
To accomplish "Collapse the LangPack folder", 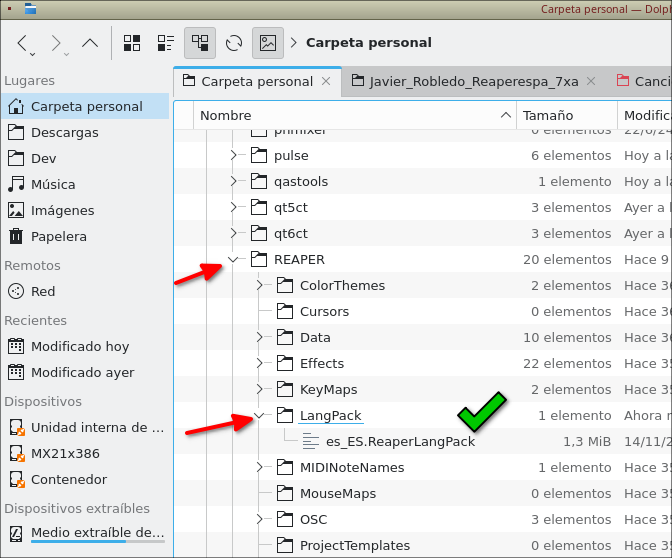I will 259,415.
